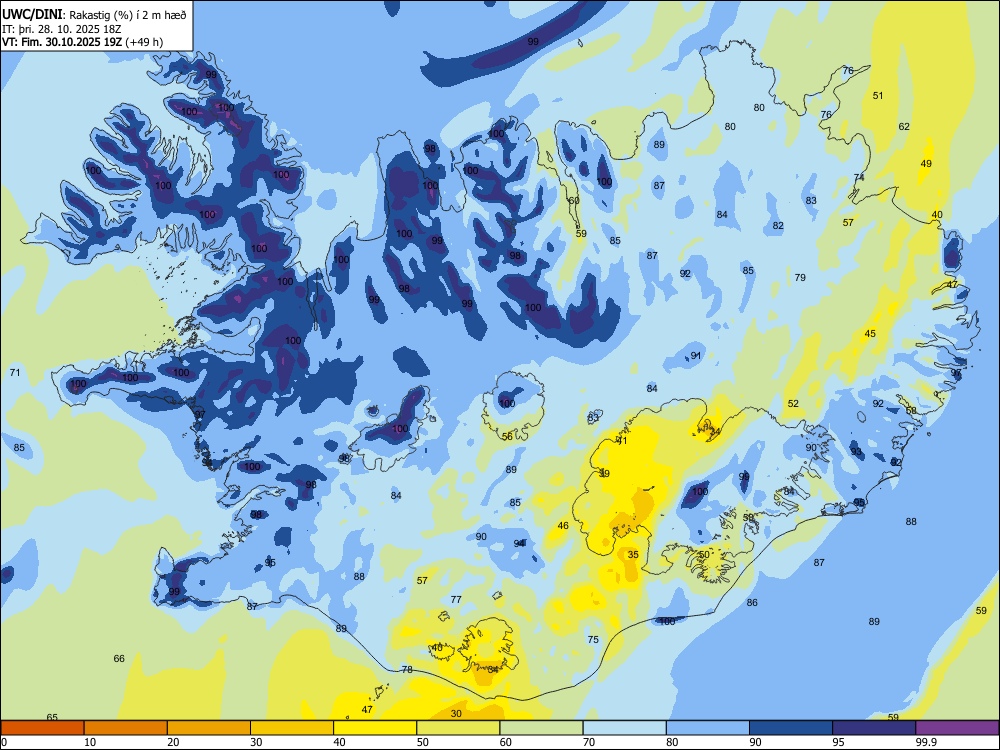Click the bright yellow 40–50 legend swatch
This screenshot has width=1000, height=750.
click(375, 728)
